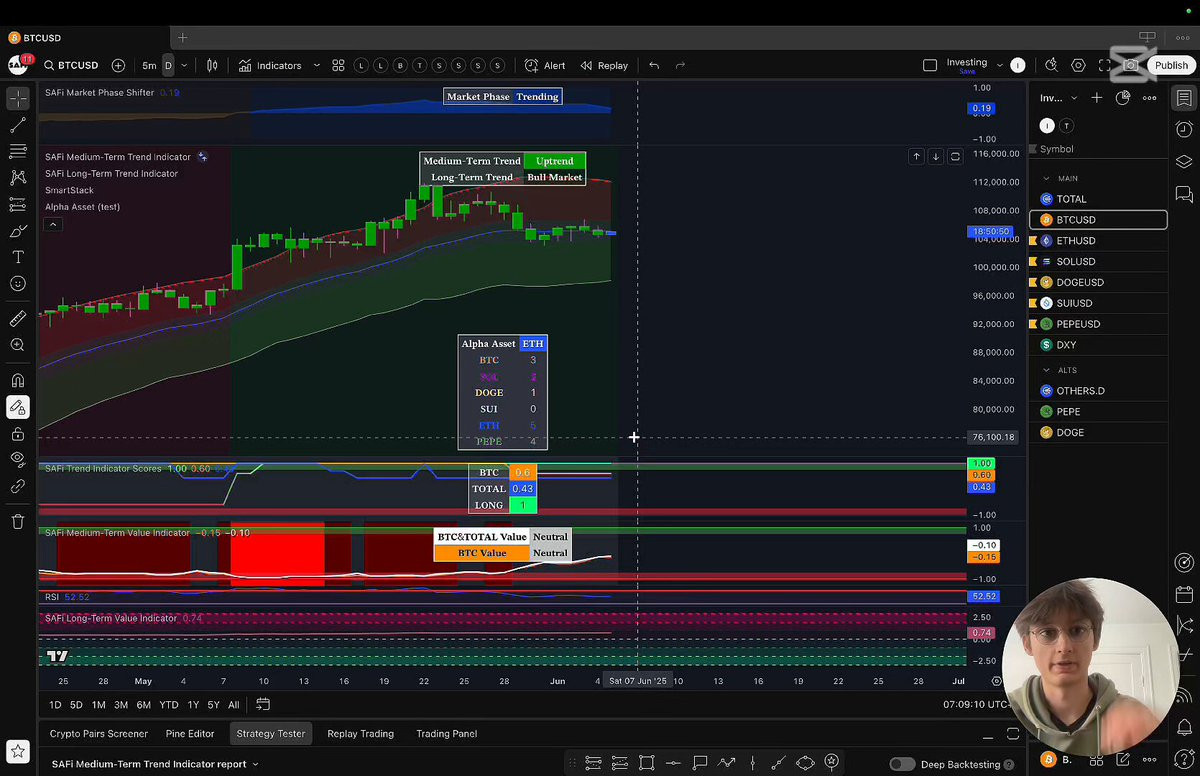The width and height of the screenshot is (1200, 776).
Task: Open the timeframe dropdown arrow
Action: click(x=184, y=65)
